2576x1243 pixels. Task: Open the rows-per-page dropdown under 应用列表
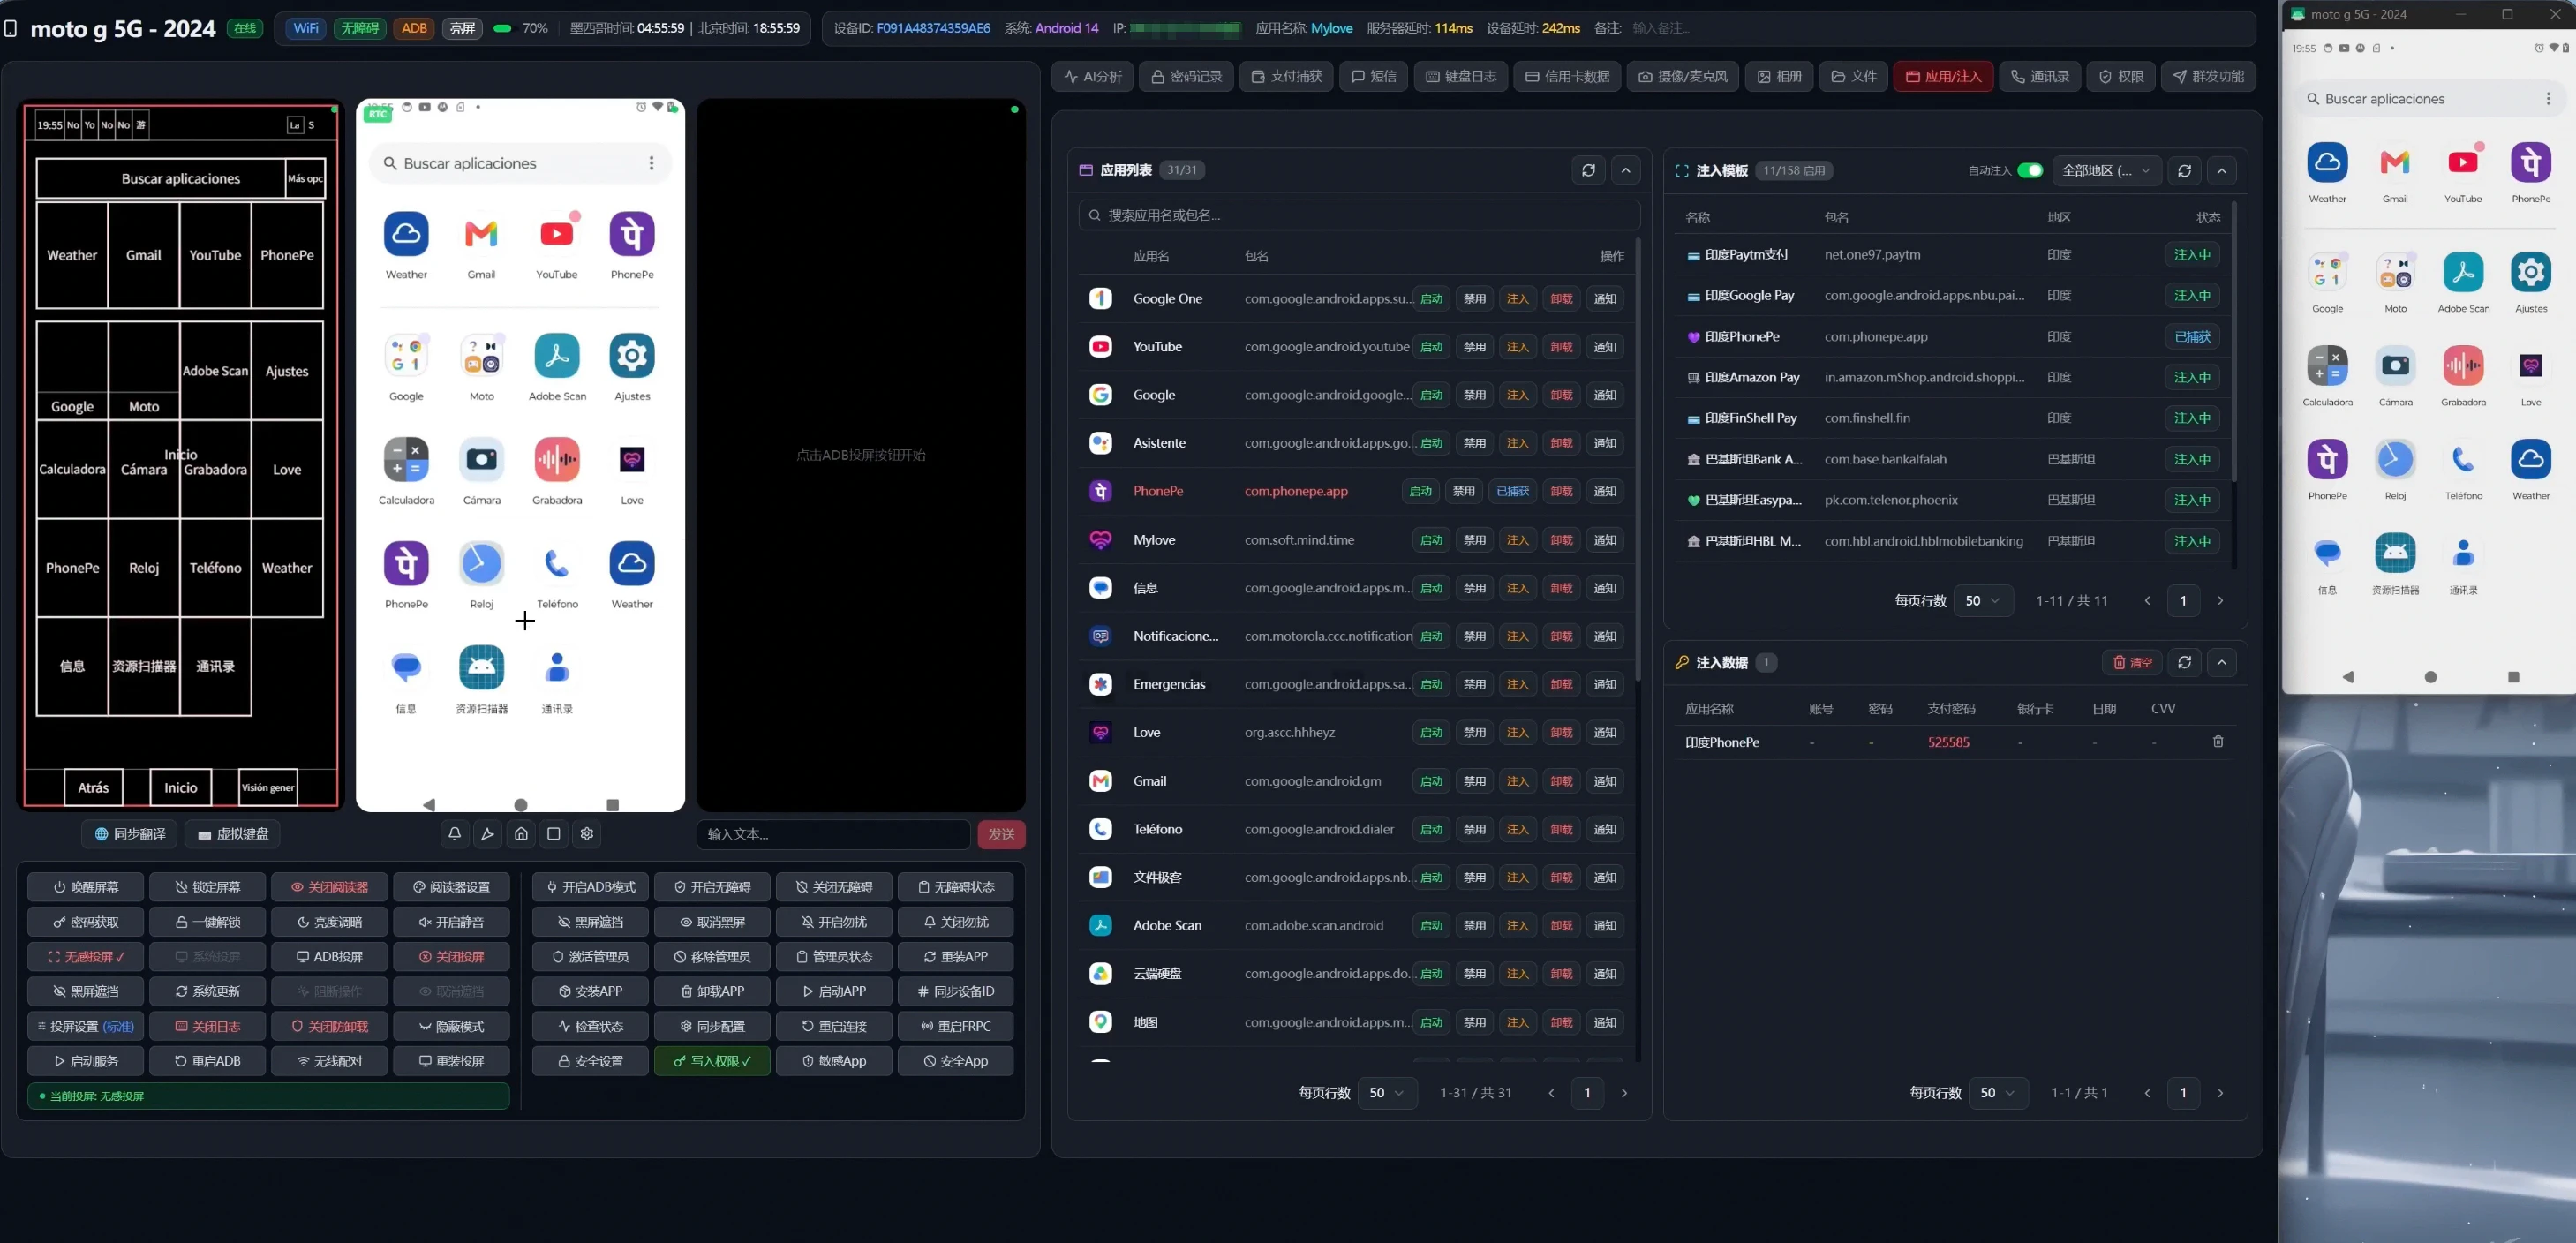point(1387,1093)
